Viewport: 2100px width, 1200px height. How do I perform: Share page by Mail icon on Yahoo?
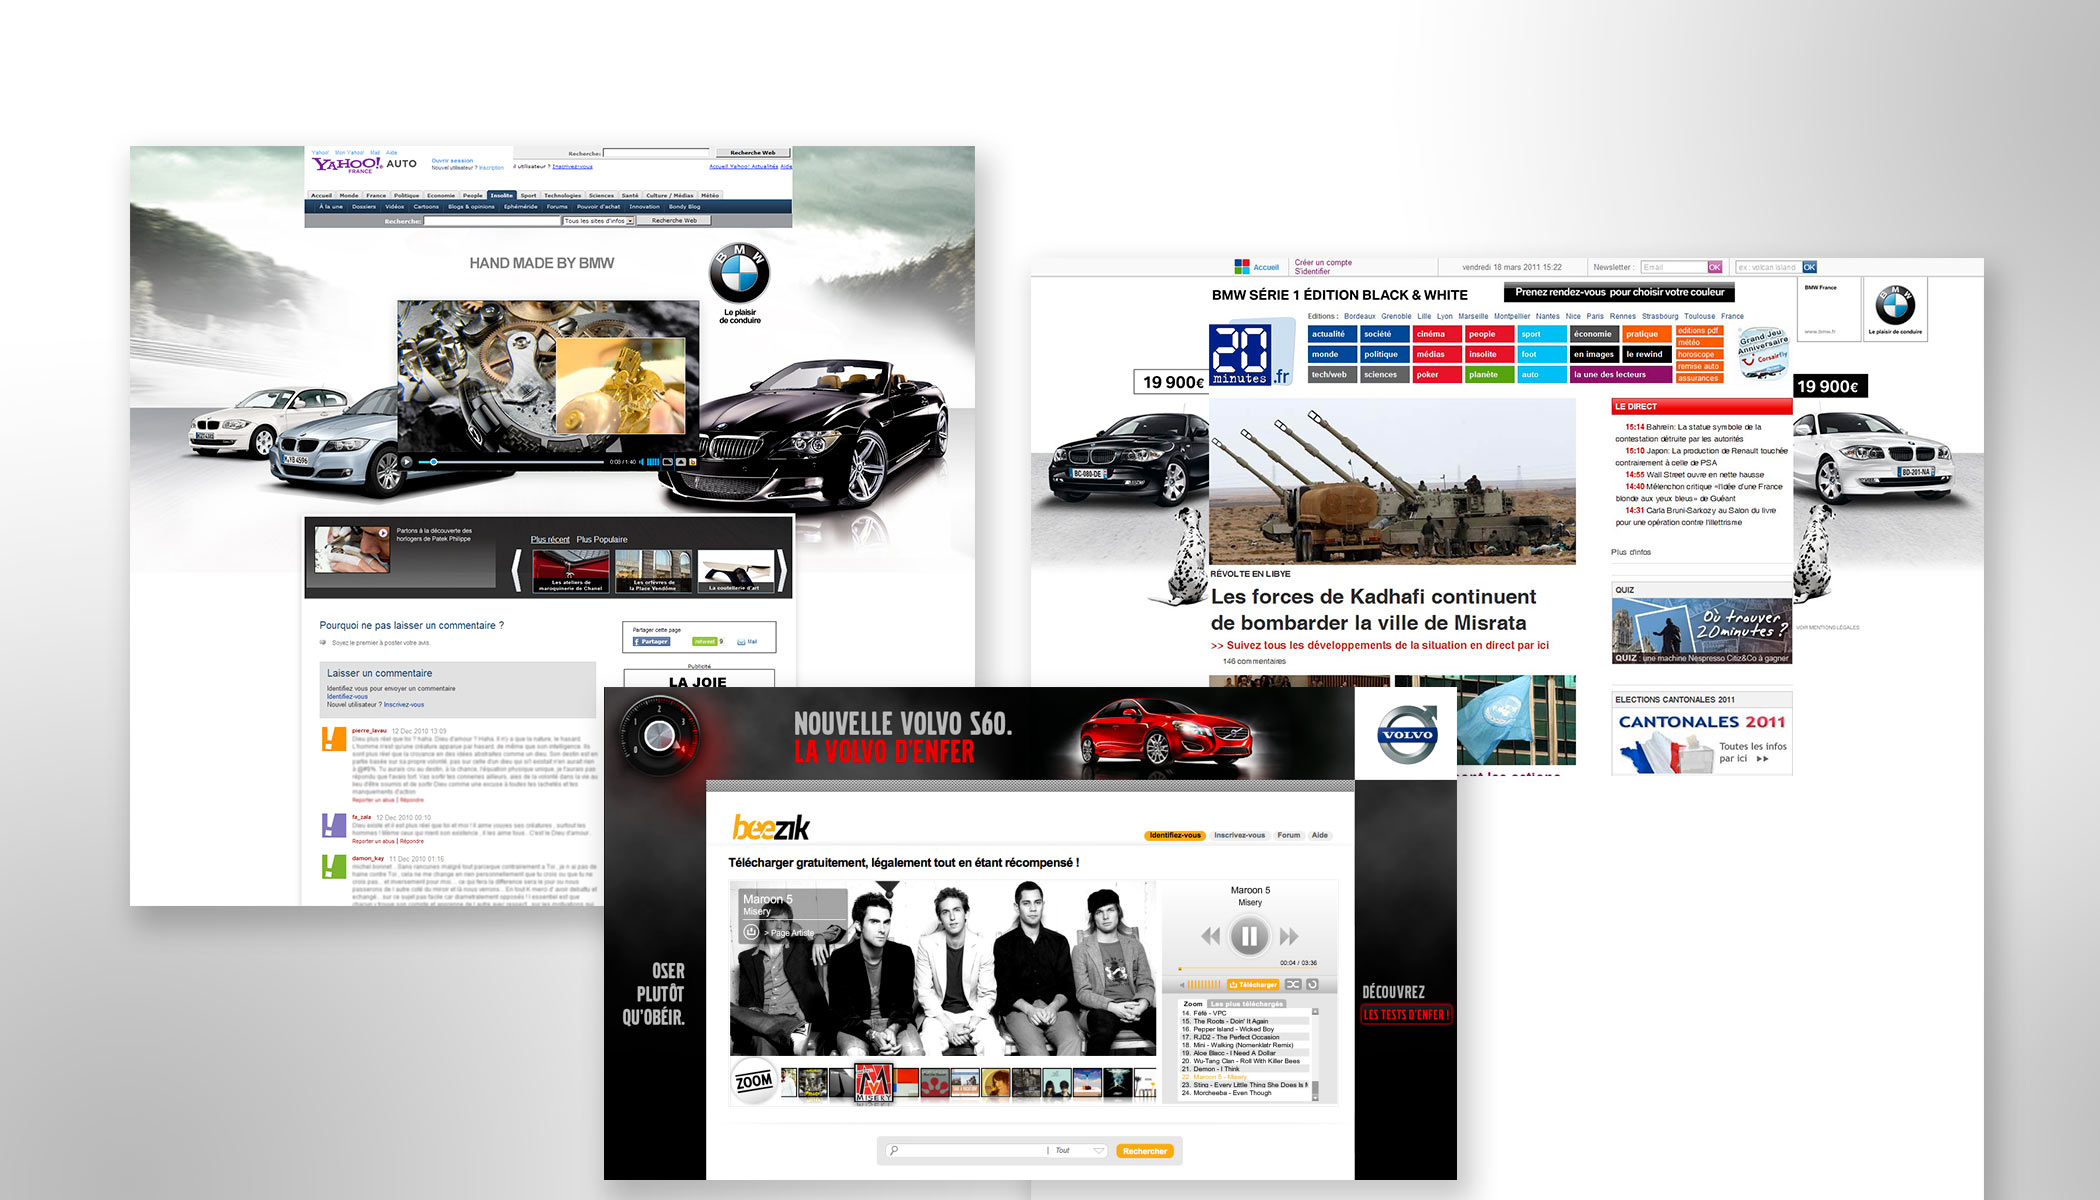point(747,642)
